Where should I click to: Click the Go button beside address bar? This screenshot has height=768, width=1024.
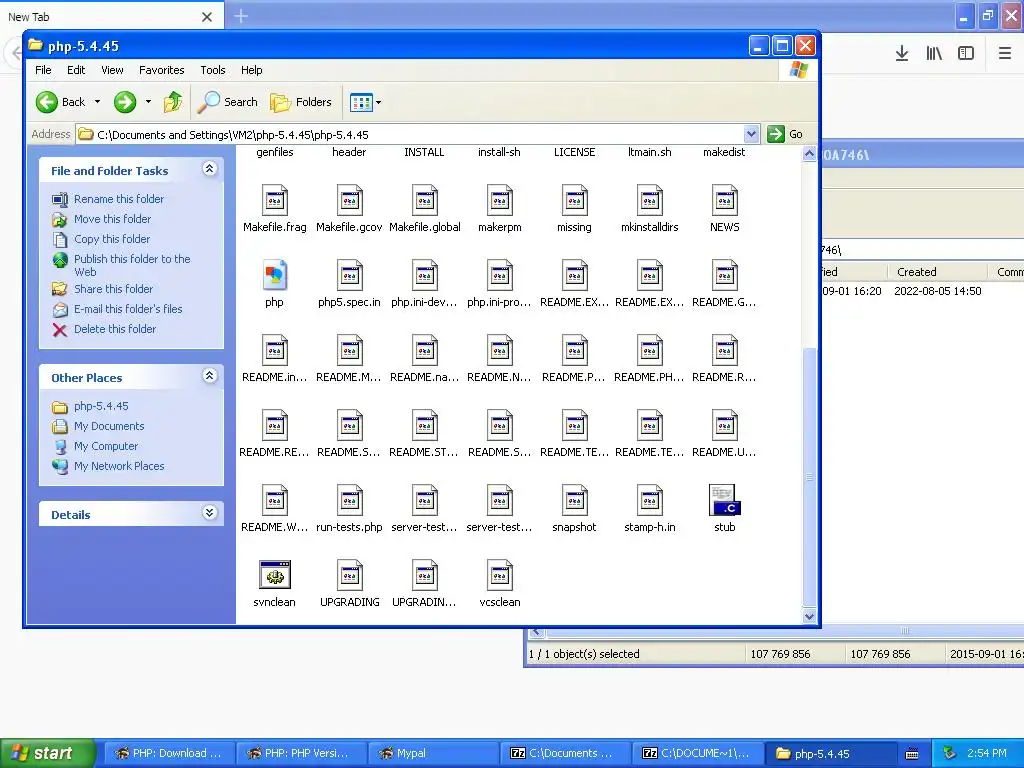point(786,134)
